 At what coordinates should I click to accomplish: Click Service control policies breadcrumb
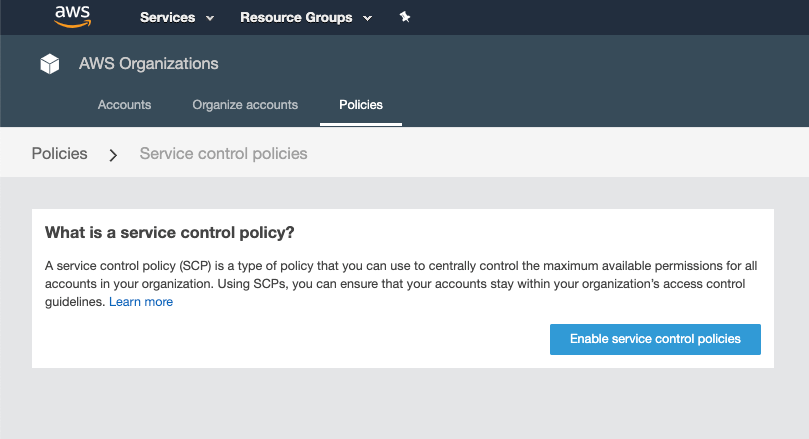[x=223, y=153]
